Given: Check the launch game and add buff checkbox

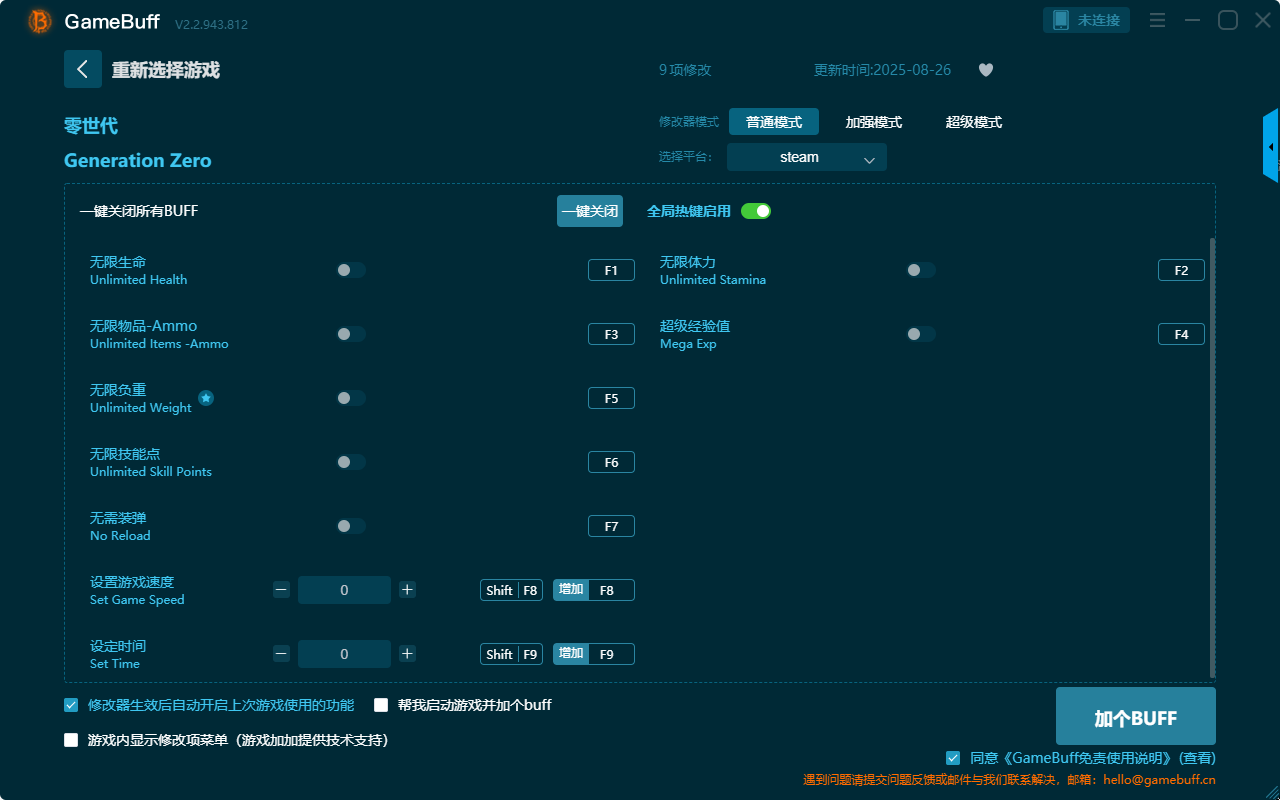Looking at the screenshot, I should [381, 705].
